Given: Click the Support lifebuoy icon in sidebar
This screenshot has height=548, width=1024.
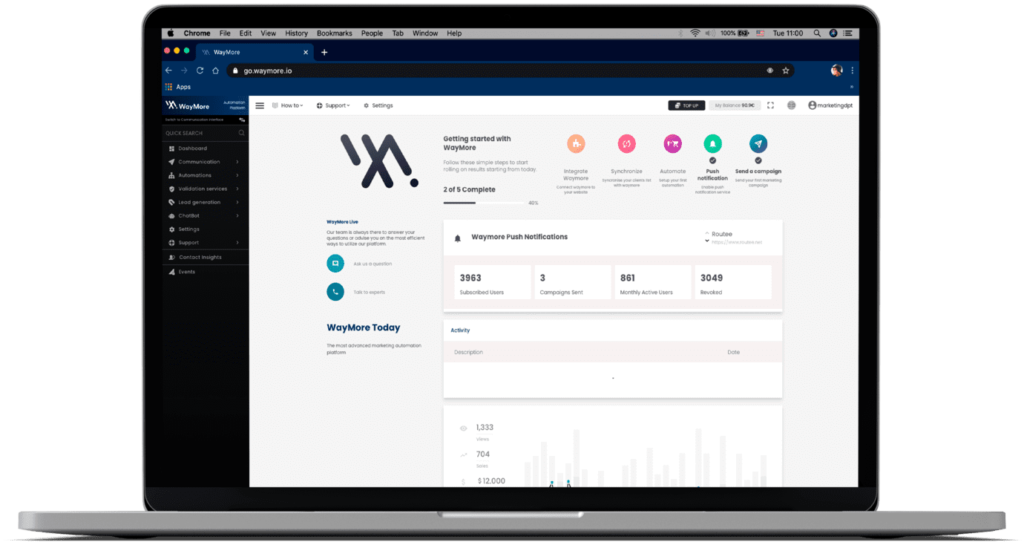Looking at the screenshot, I should click(x=171, y=242).
